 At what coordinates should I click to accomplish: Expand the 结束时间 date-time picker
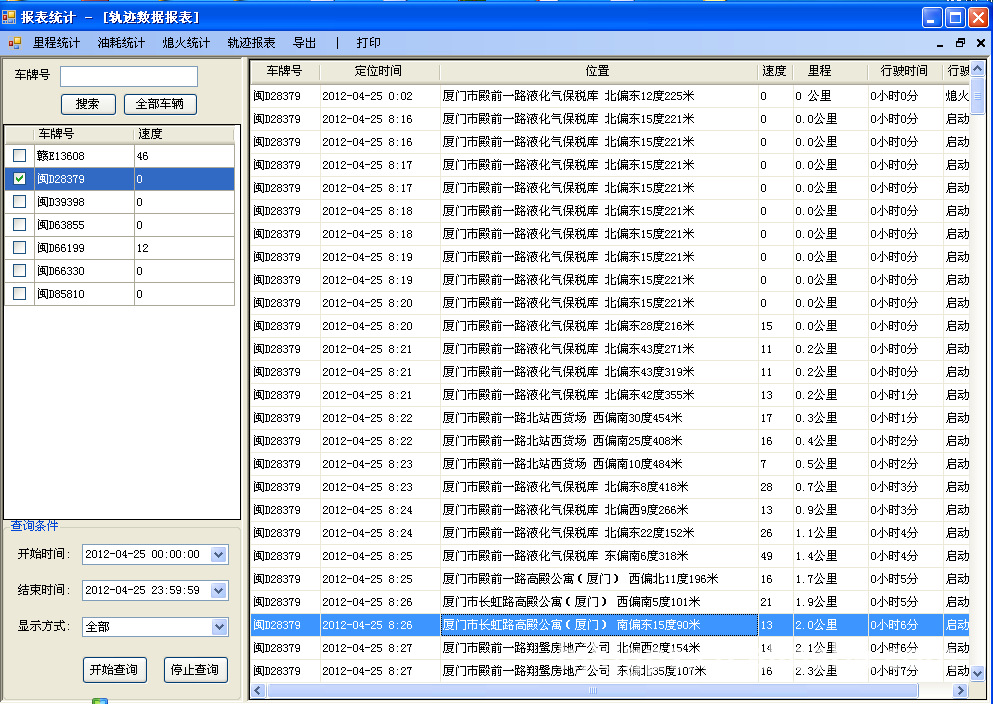coord(219,591)
